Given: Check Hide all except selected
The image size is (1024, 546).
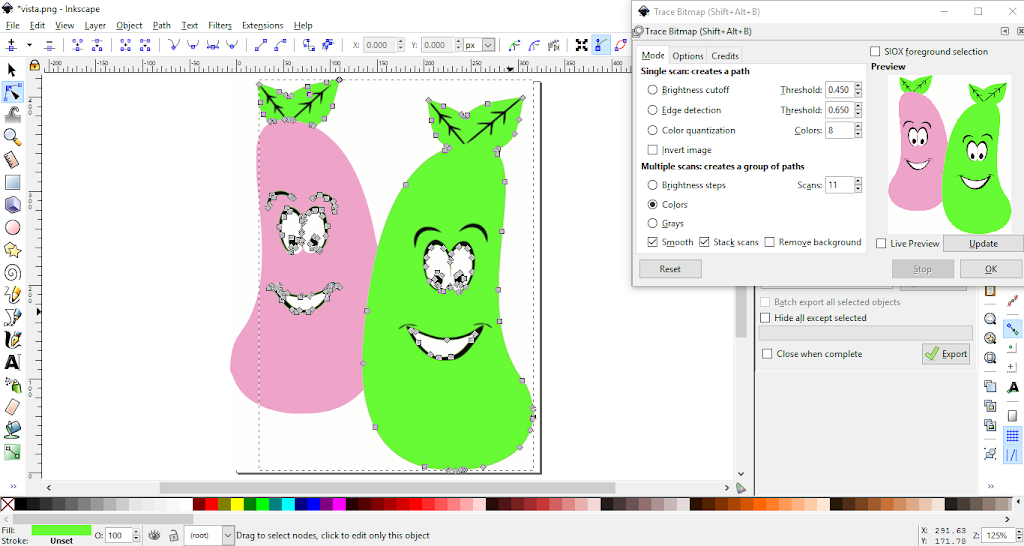Looking at the screenshot, I should [x=765, y=318].
